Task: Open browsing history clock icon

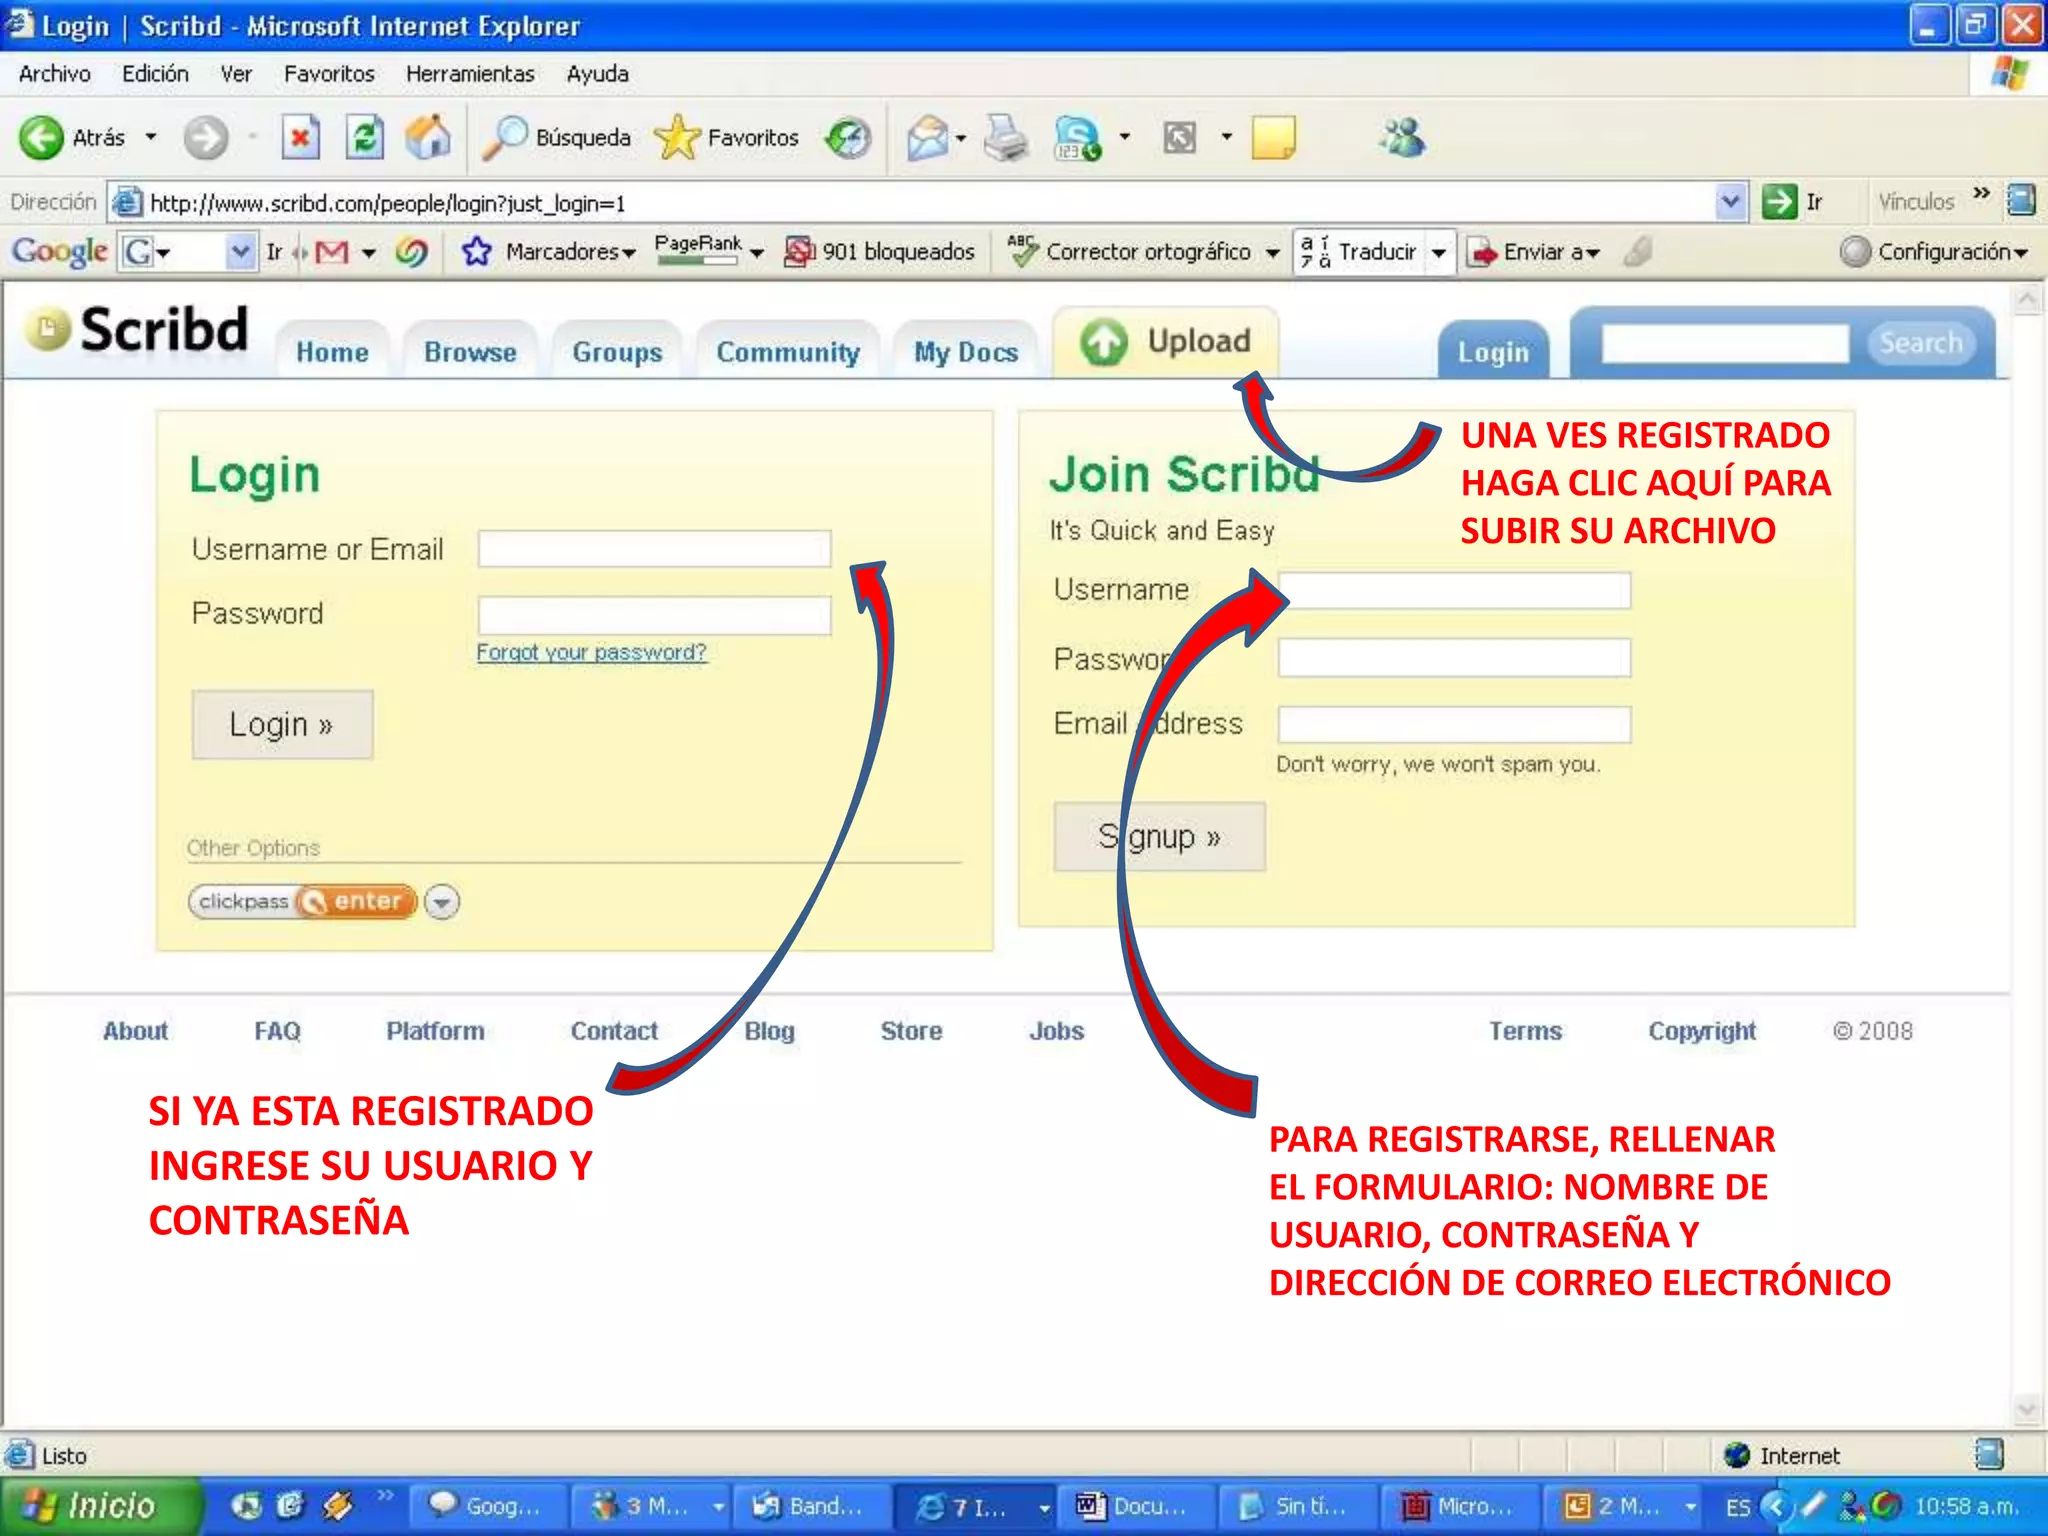Action: point(848,138)
